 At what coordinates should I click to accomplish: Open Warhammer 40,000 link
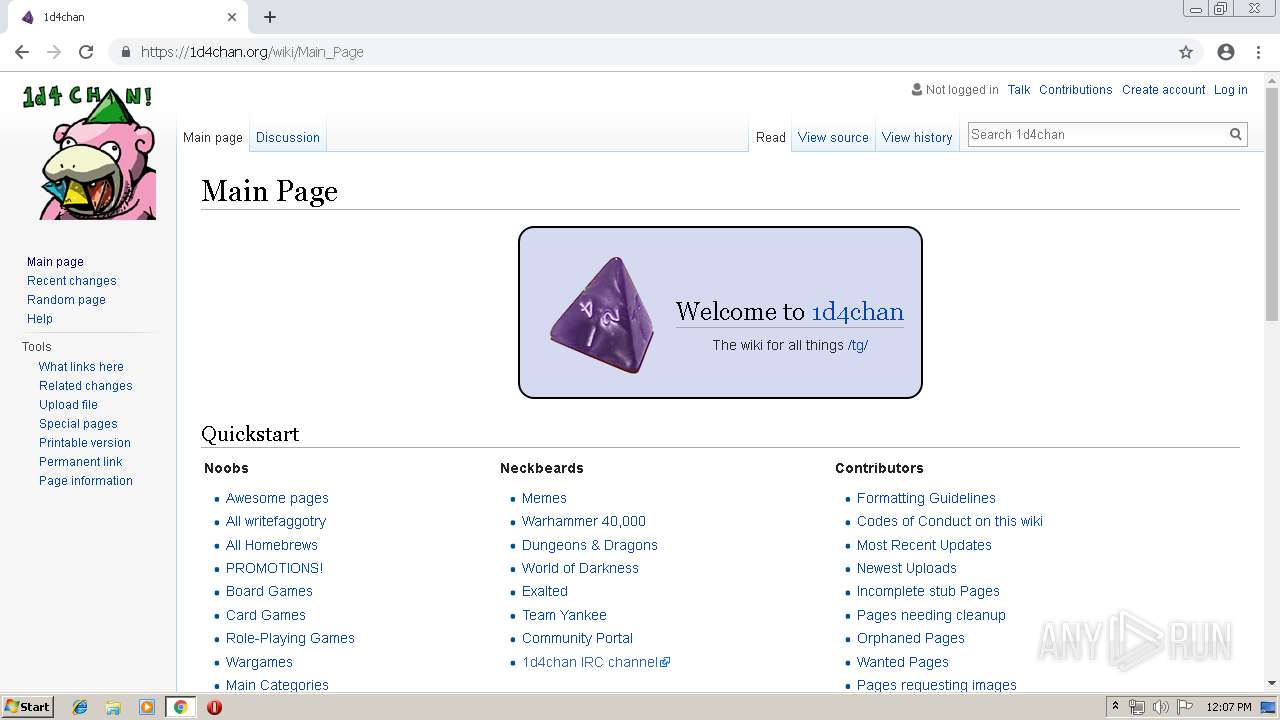[x=584, y=521]
